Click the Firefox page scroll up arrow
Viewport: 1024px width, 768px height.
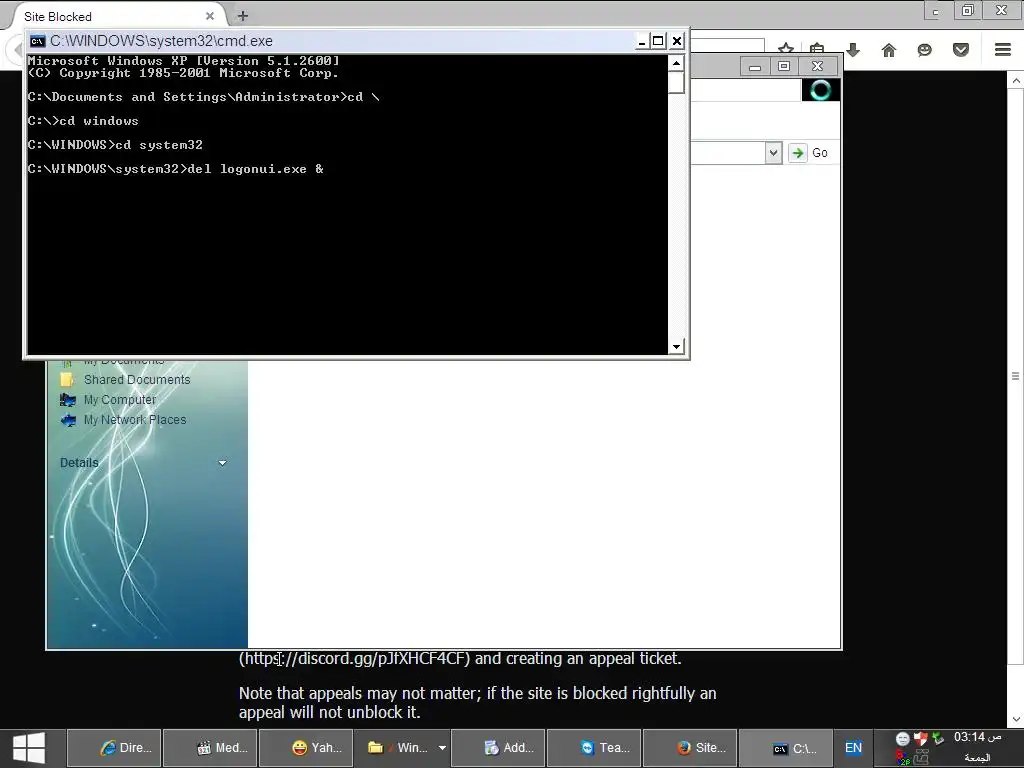pyautogui.click(x=1016, y=81)
